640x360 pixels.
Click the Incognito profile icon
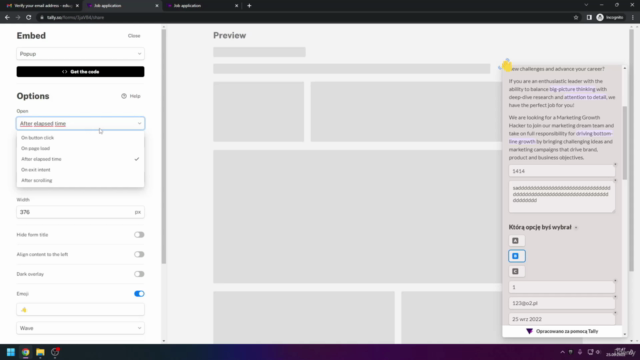(610, 18)
